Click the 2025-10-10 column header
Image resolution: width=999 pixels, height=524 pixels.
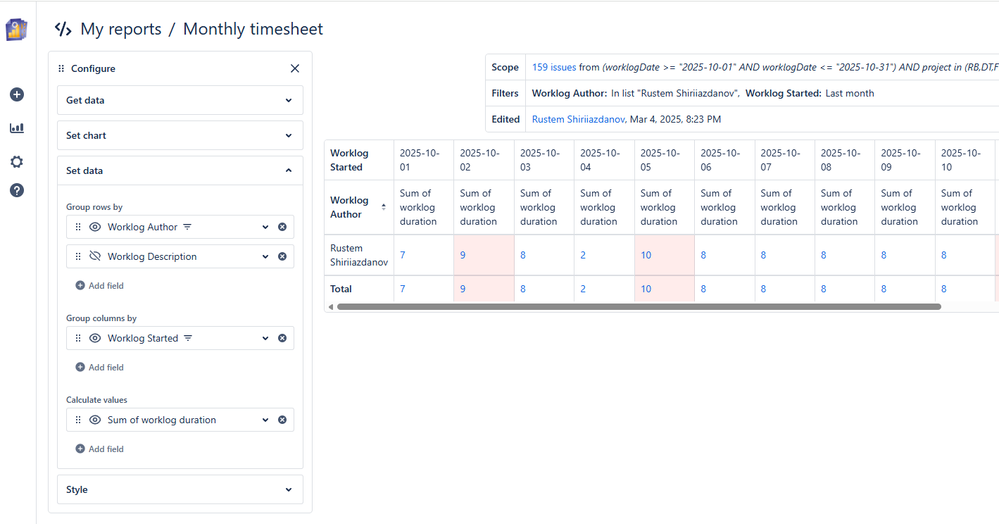coord(965,160)
